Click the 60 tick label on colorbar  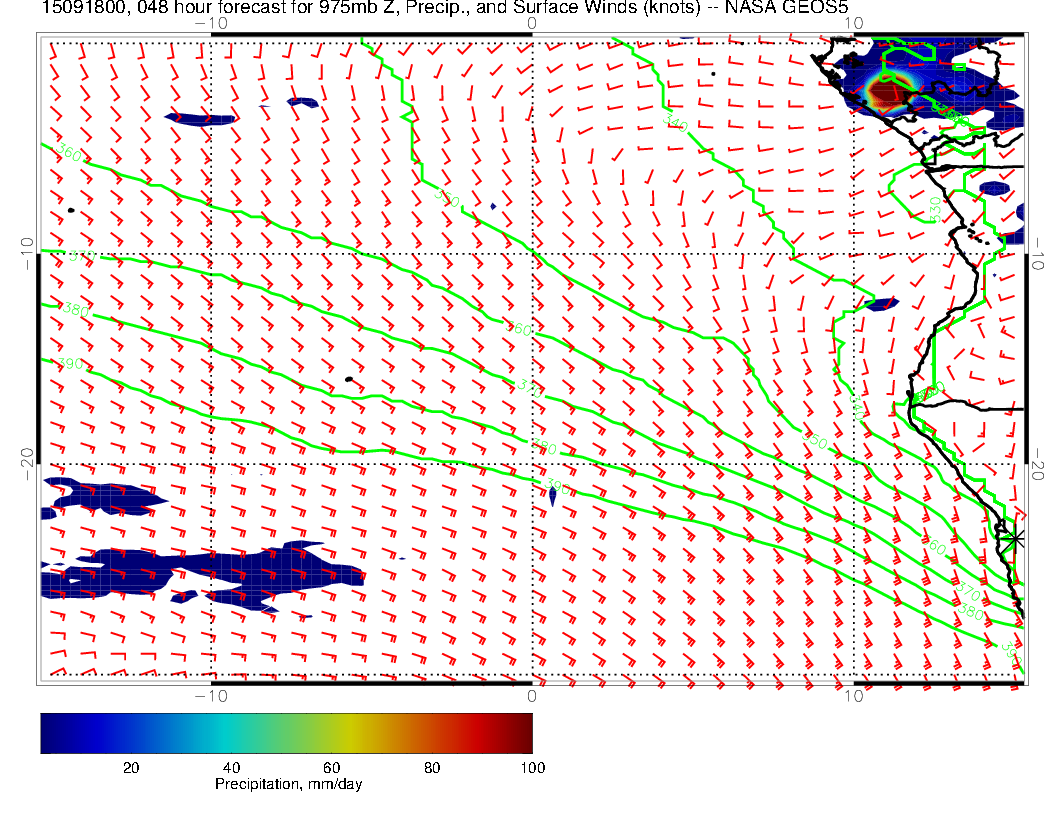(x=331, y=768)
